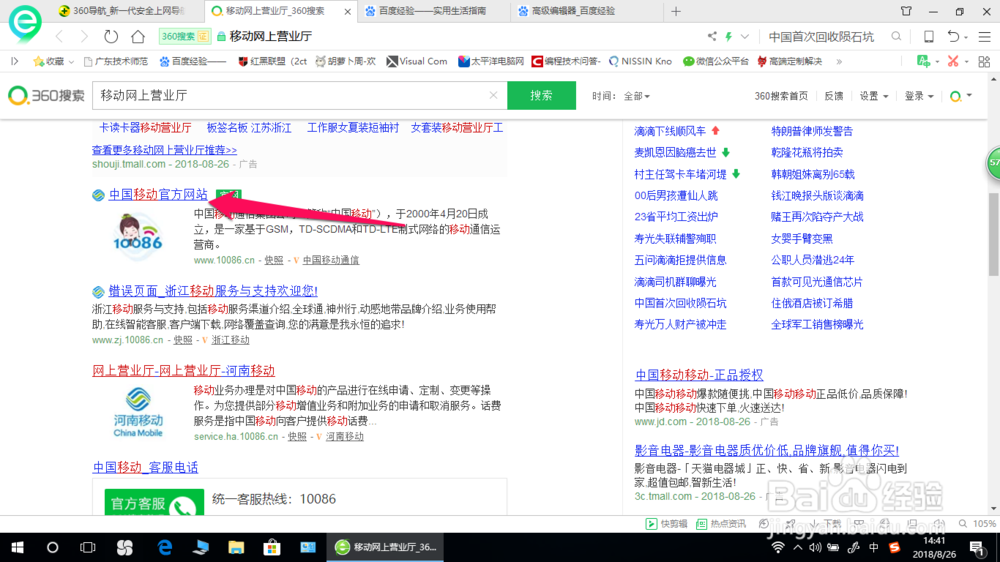Expand the 设置 dropdown
Image resolution: width=1000 pixels, height=562 pixels.
click(x=873, y=96)
